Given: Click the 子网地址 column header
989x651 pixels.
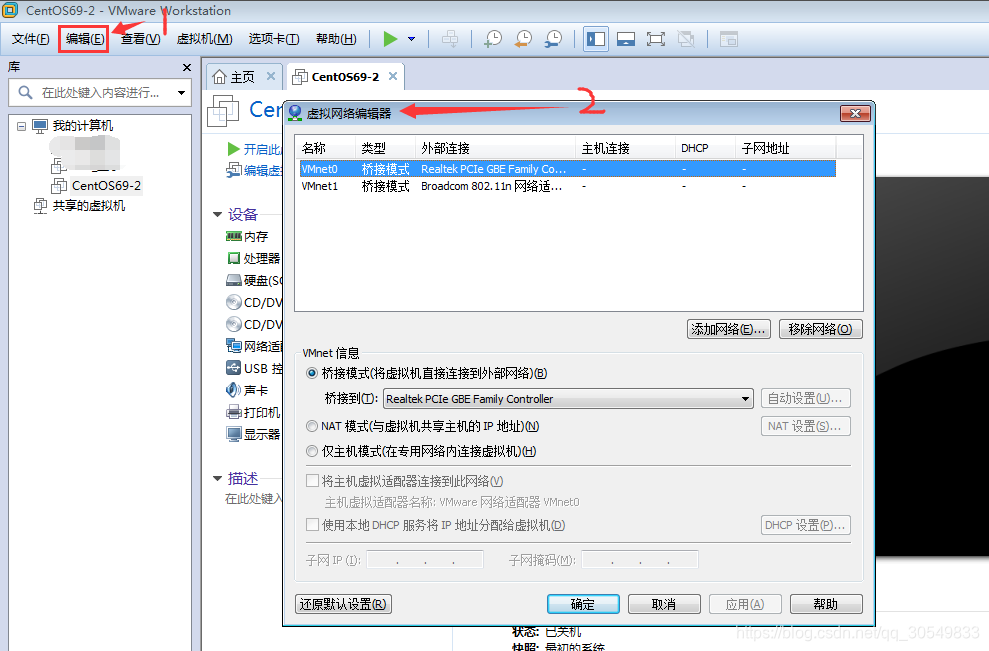Looking at the screenshot, I should click(786, 148).
